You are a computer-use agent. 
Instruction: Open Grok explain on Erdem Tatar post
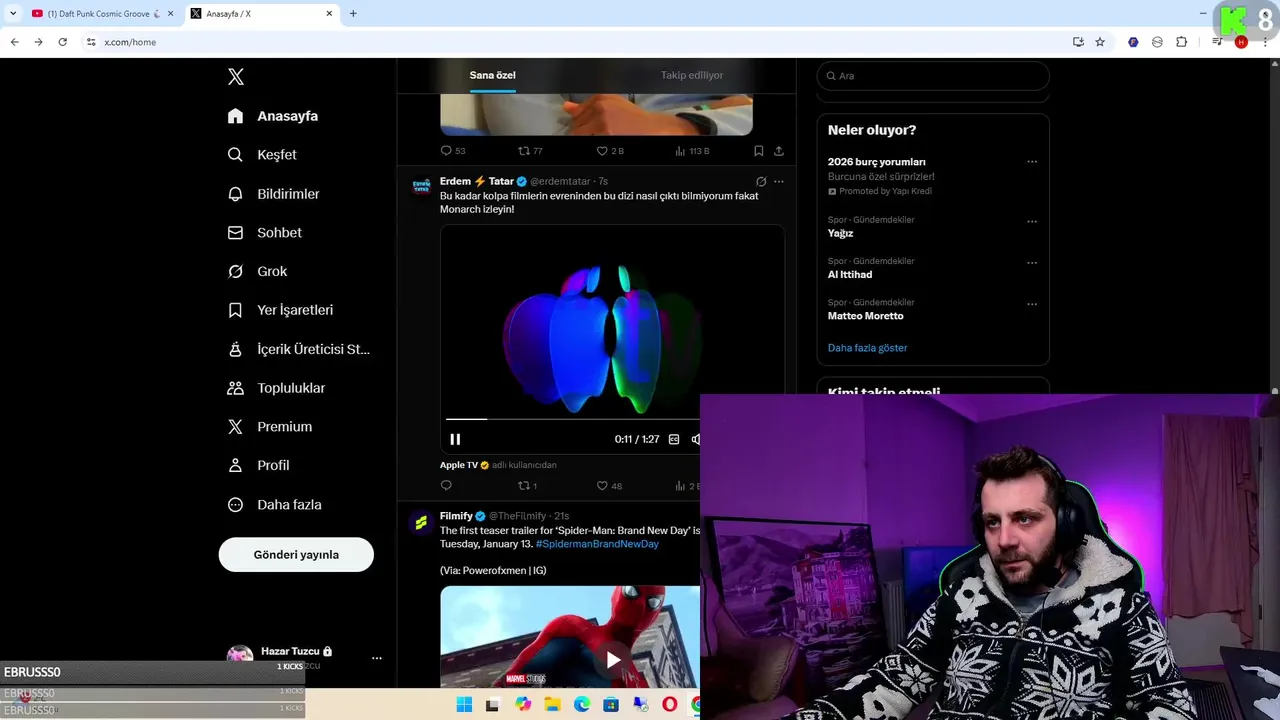(761, 182)
